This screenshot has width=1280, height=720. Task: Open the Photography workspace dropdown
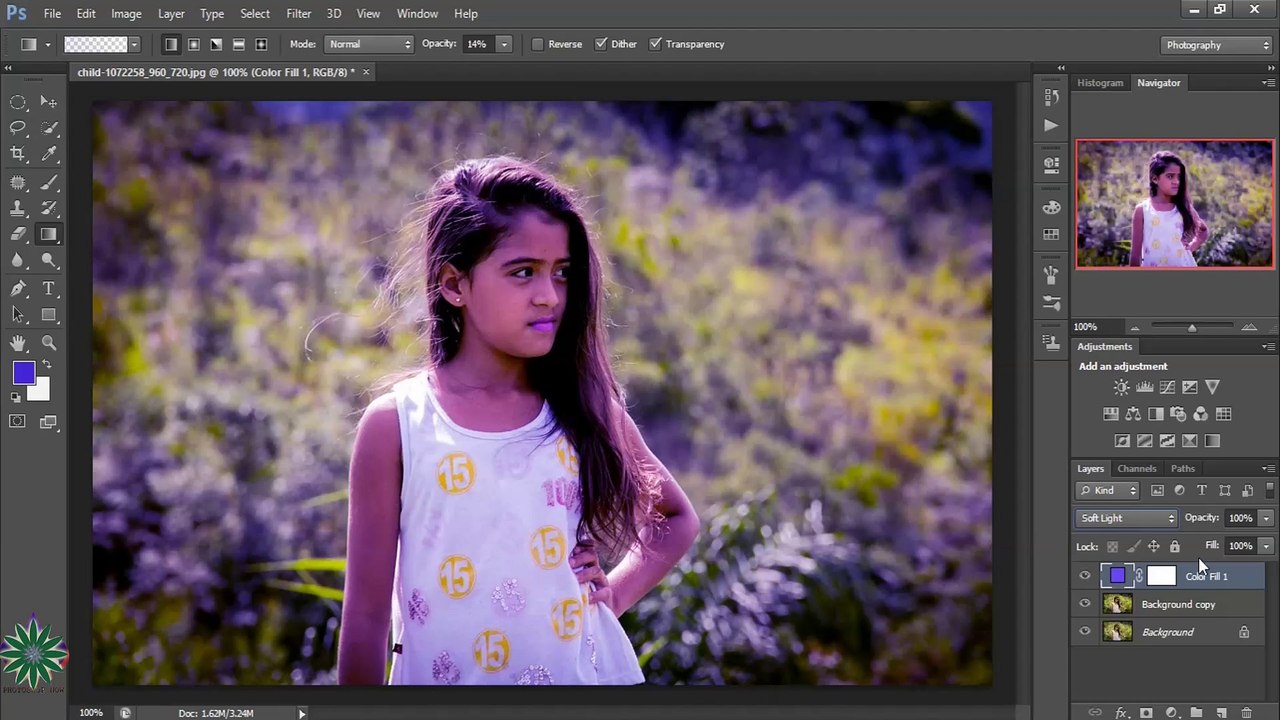[1217, 45]
